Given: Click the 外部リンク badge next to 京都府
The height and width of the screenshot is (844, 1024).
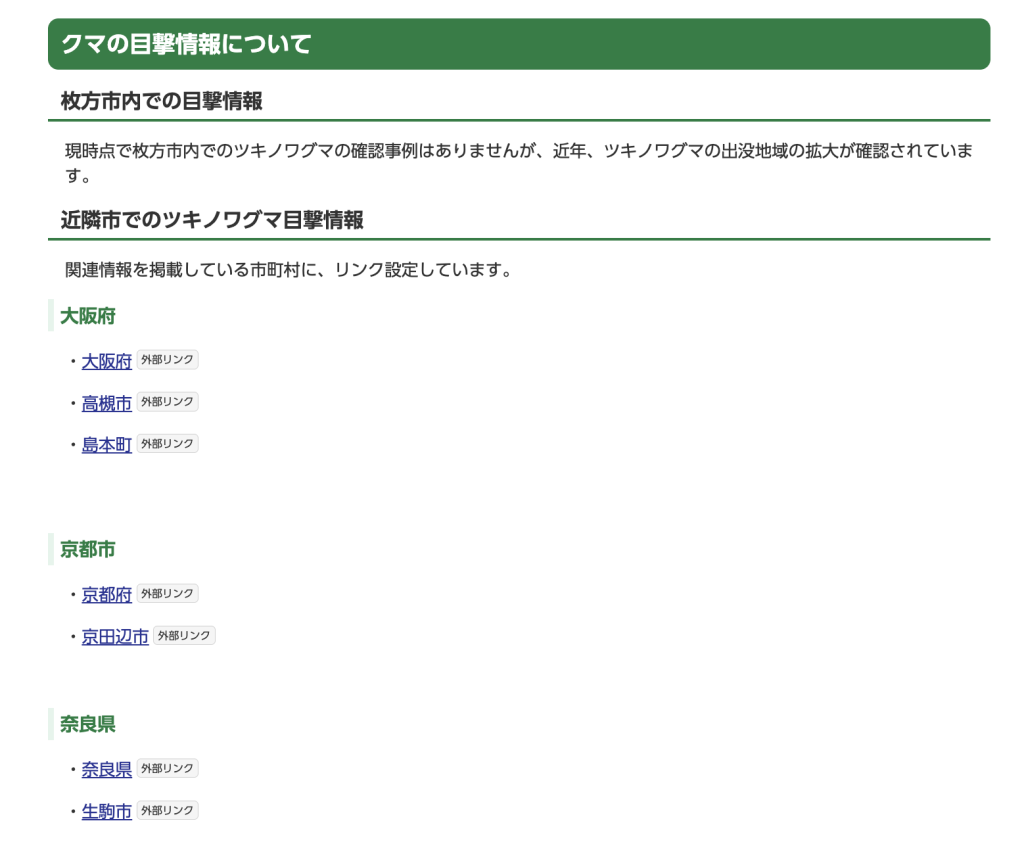Looking at the screenshot, I should pyautogui.click(x=167, y=594).
